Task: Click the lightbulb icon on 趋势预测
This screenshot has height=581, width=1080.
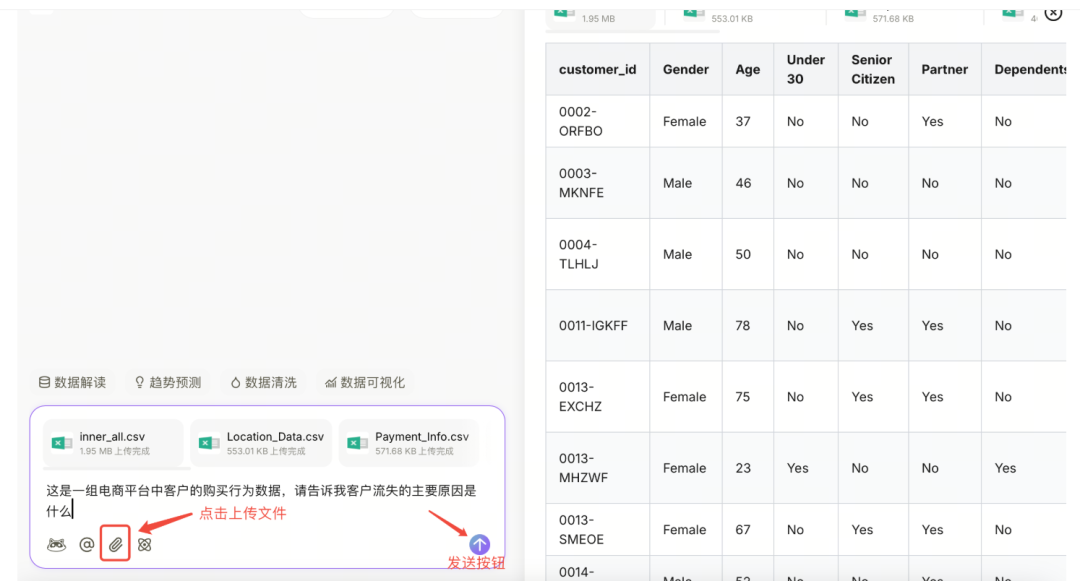Action: [139, 381]
